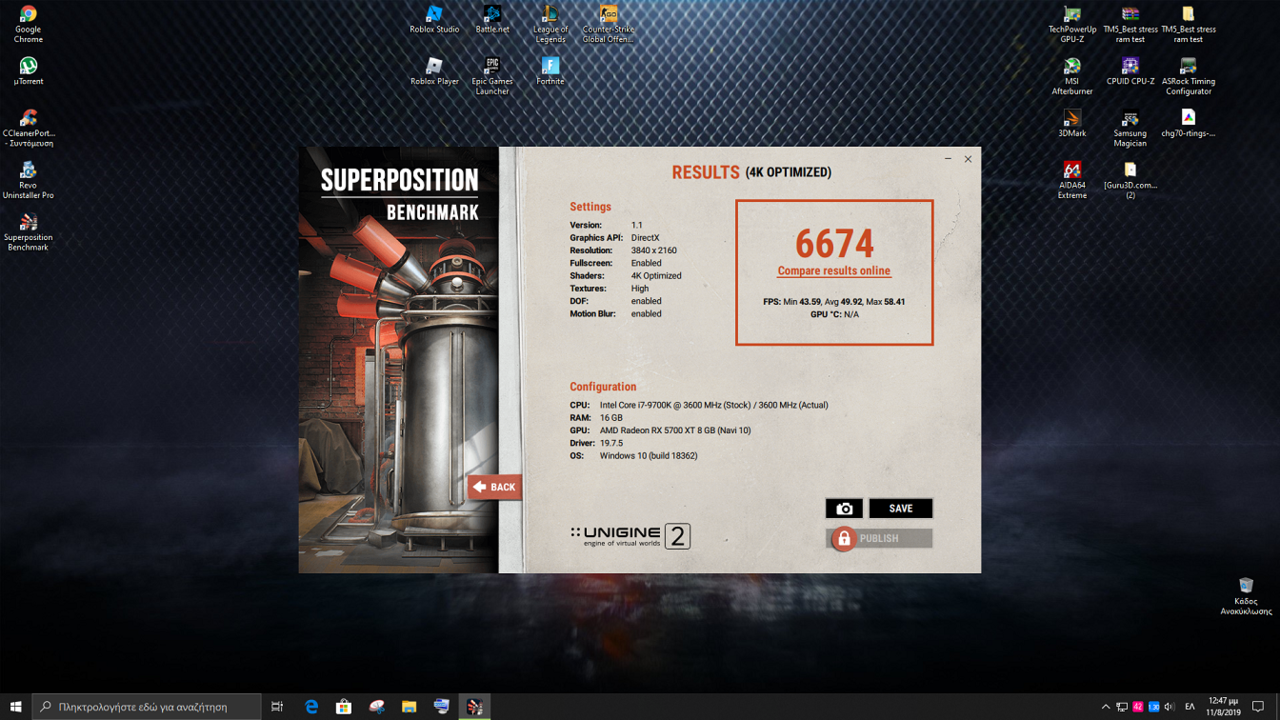
Task: Launch League of Legends shortcut
Action: pos(550,24)
